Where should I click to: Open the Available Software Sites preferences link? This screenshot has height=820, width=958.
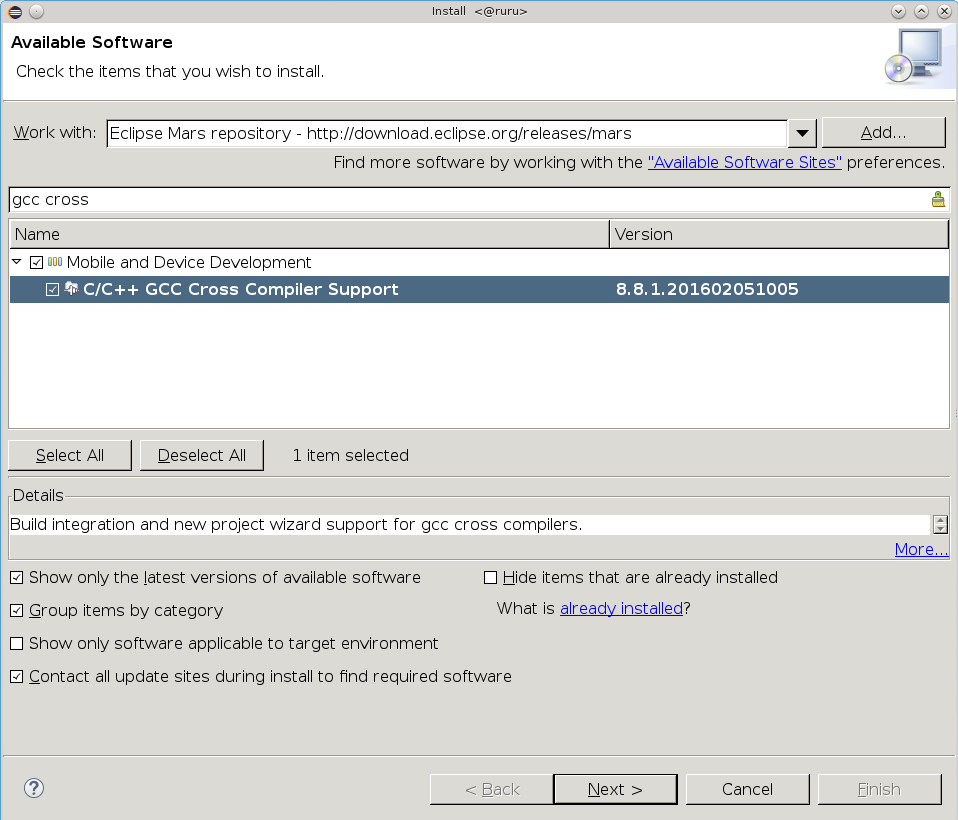[744, 162]
